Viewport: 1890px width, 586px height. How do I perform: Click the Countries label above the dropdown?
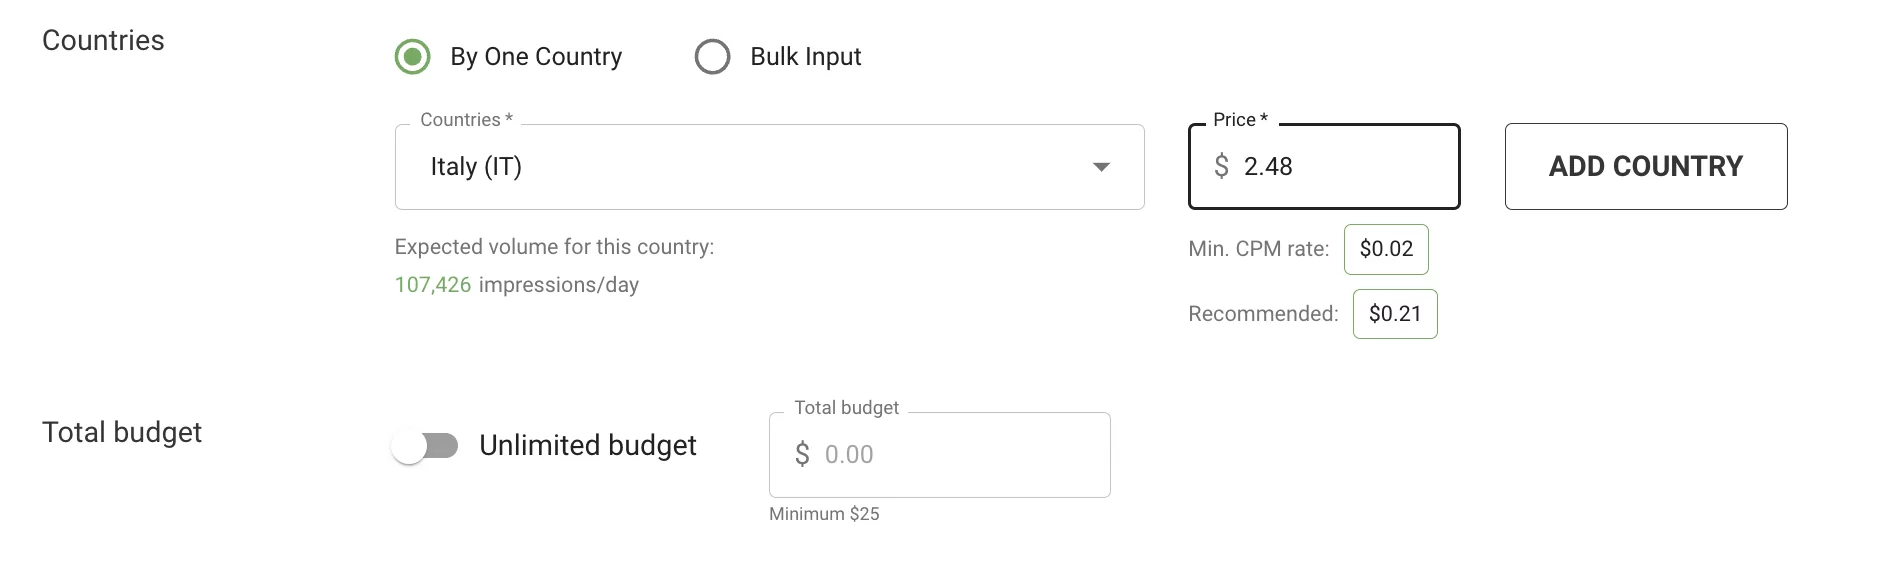tap(465, 118)
